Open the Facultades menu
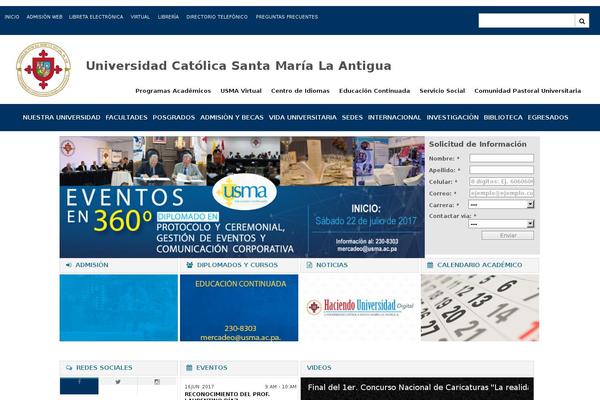The image size is (600, 400). tap(126, 118)
